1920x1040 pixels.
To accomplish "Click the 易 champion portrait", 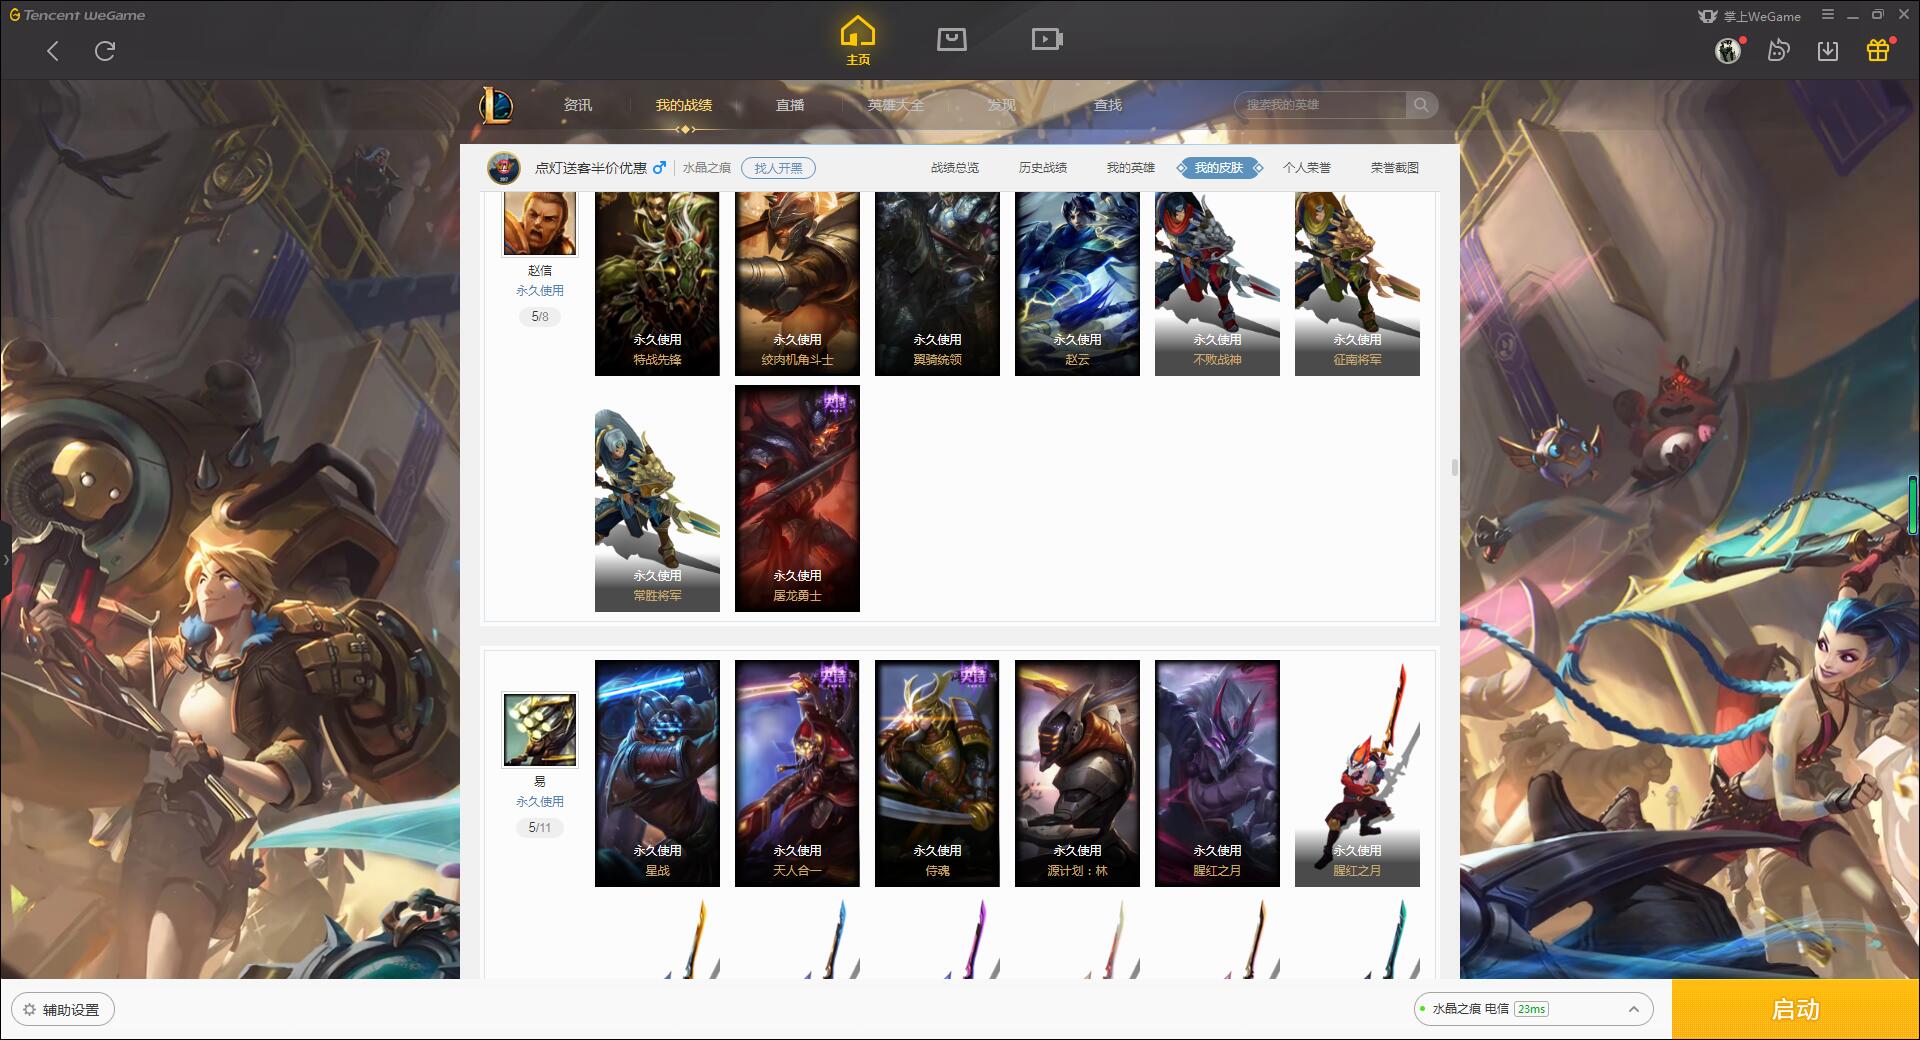I will tap(540, 730).
